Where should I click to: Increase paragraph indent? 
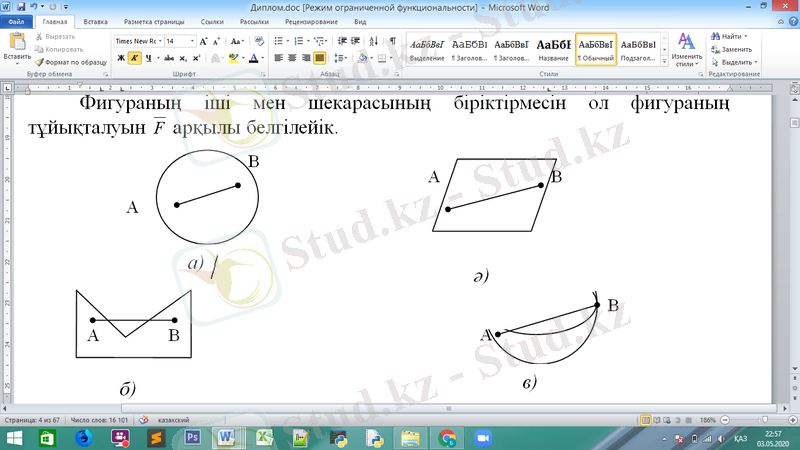point(356,41)
